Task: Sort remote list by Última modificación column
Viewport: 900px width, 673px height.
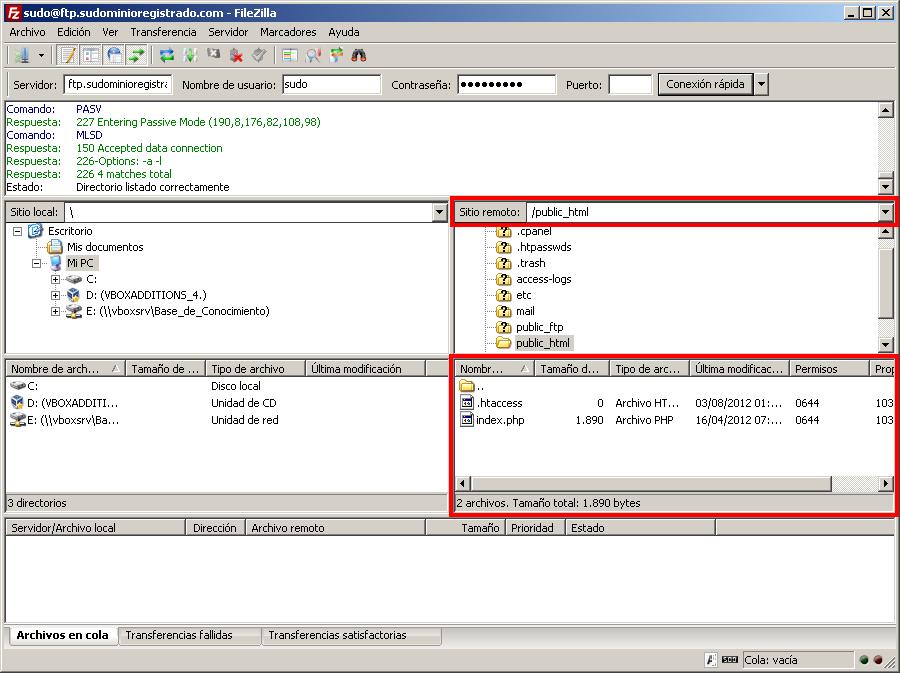Action: coord(739,369)
